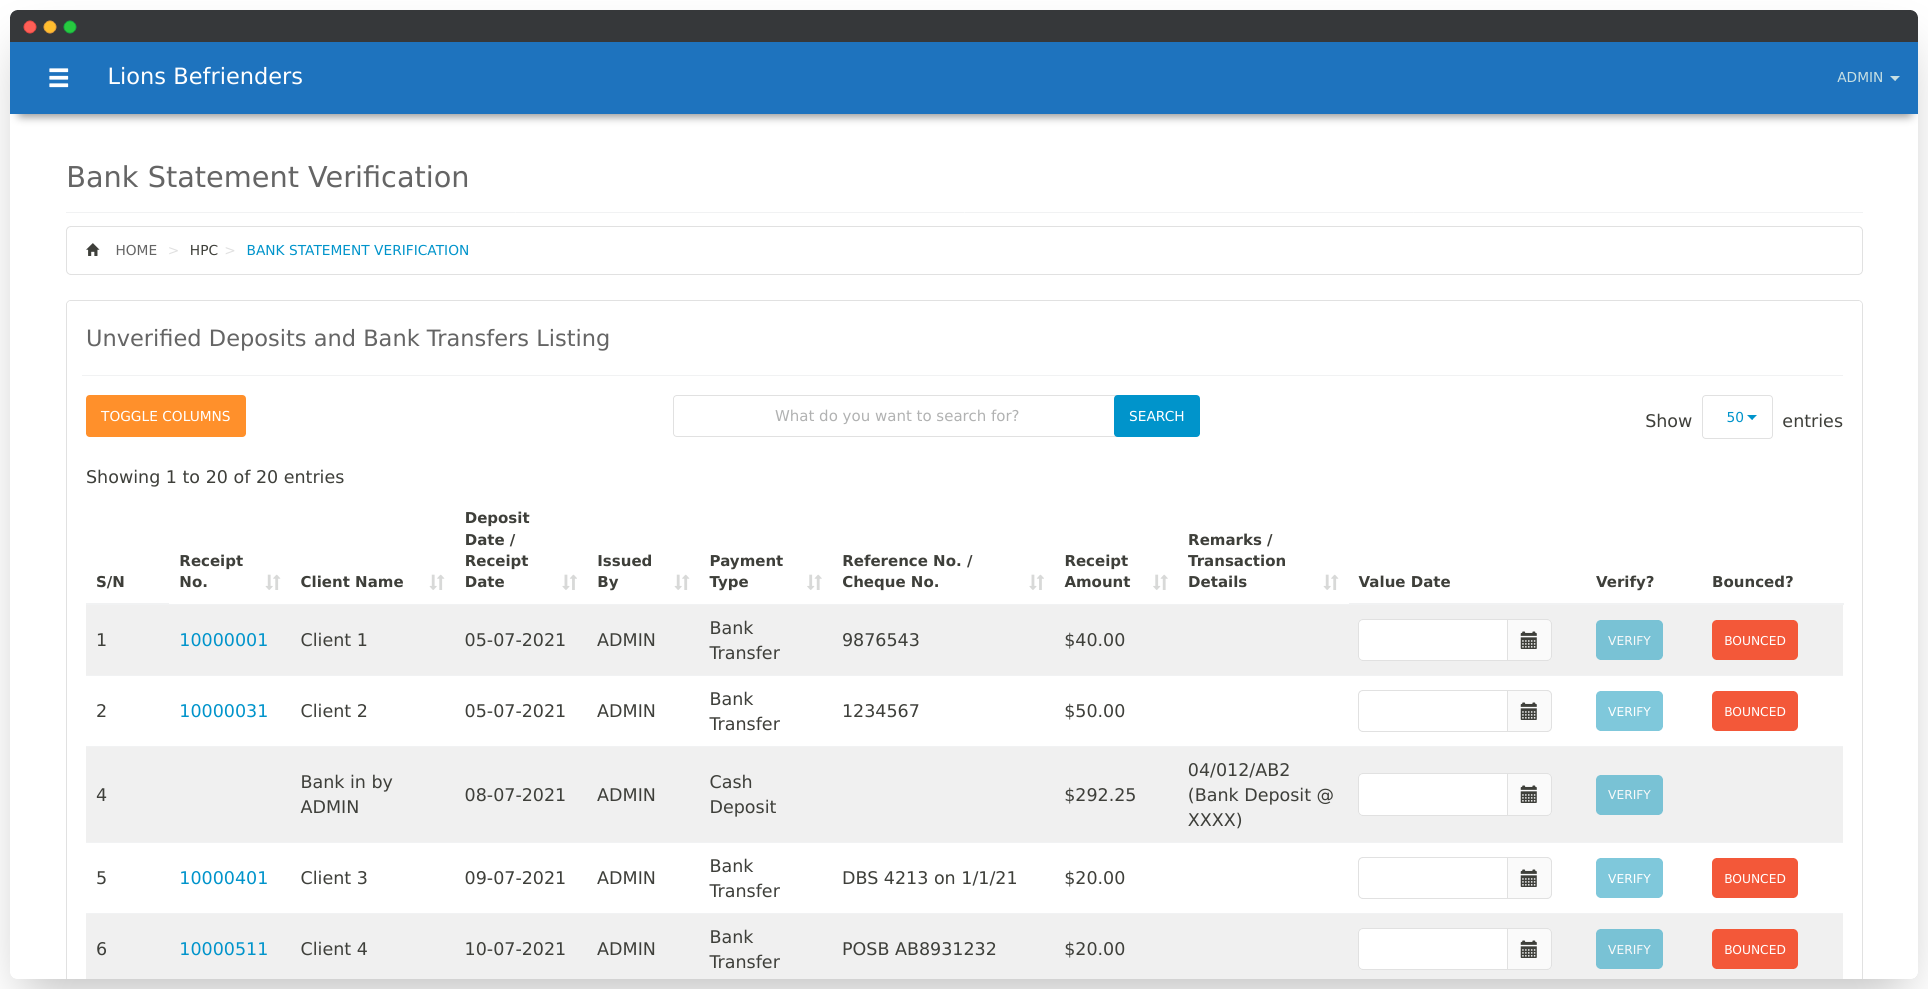
Task: Mark receipt 10000401 as bounced
Action: click(1754, 878)
